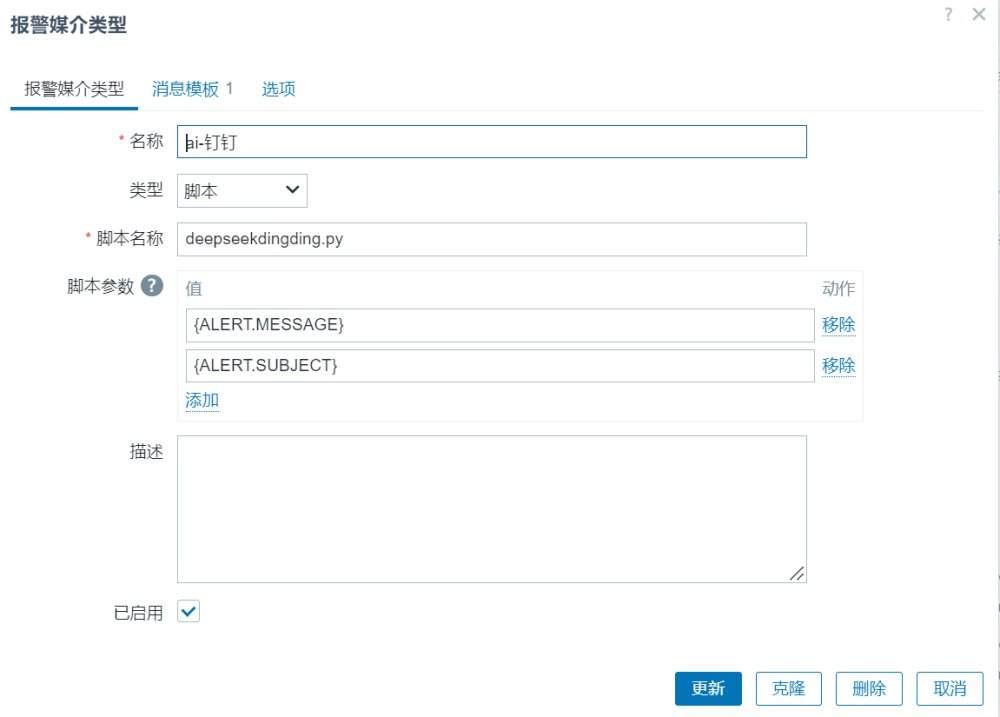Remove the {ALERT.SUBJECT} parameter
1000x717 pixels.
pyautogui.click(x=839, y=366)
